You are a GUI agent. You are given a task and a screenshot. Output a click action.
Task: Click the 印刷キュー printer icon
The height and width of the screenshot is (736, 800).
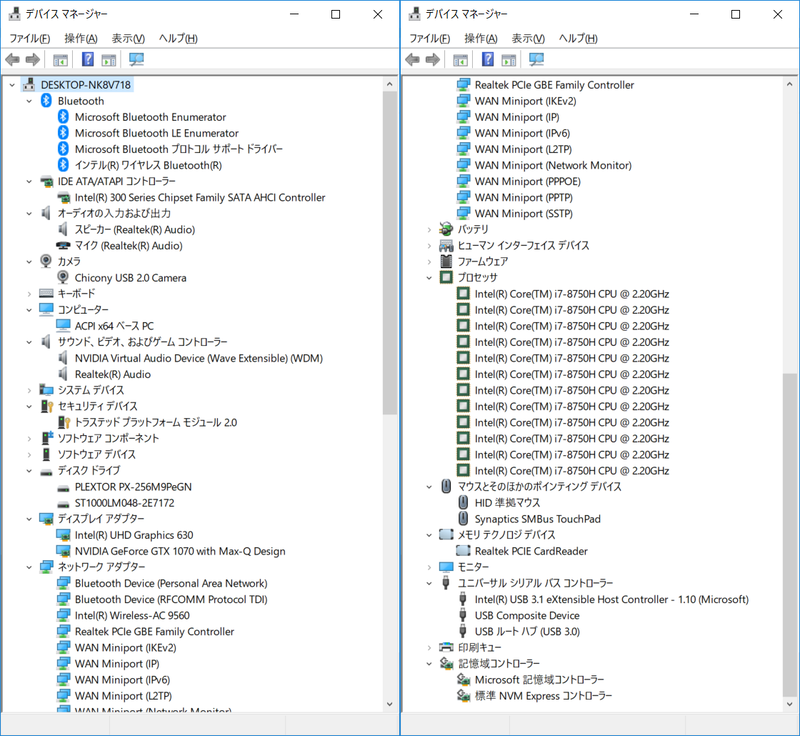click(x=446, y=647)
